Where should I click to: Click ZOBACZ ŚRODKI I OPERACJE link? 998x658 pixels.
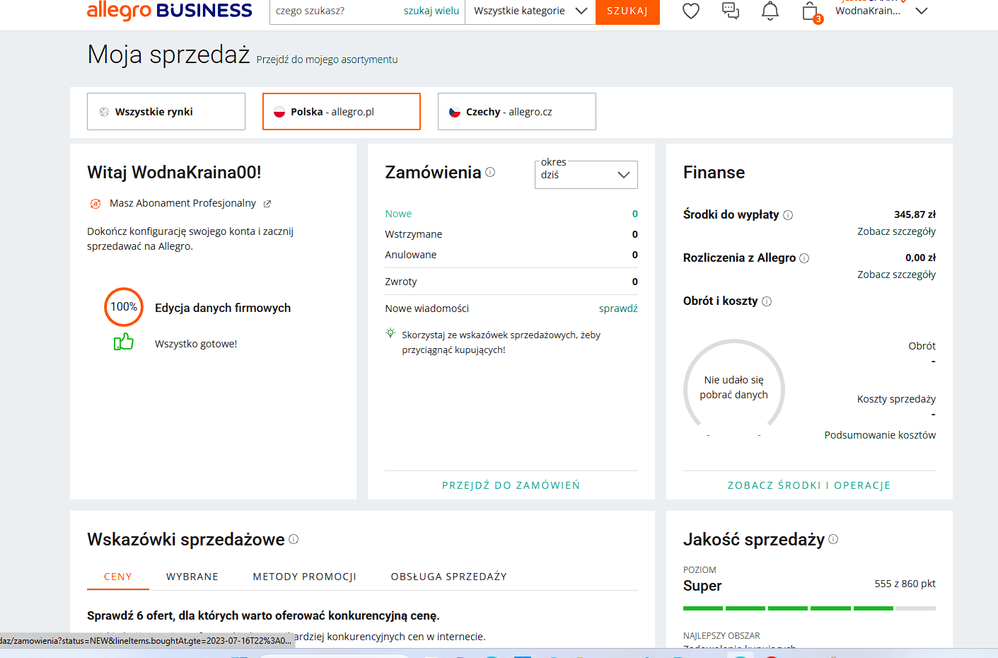809,485
